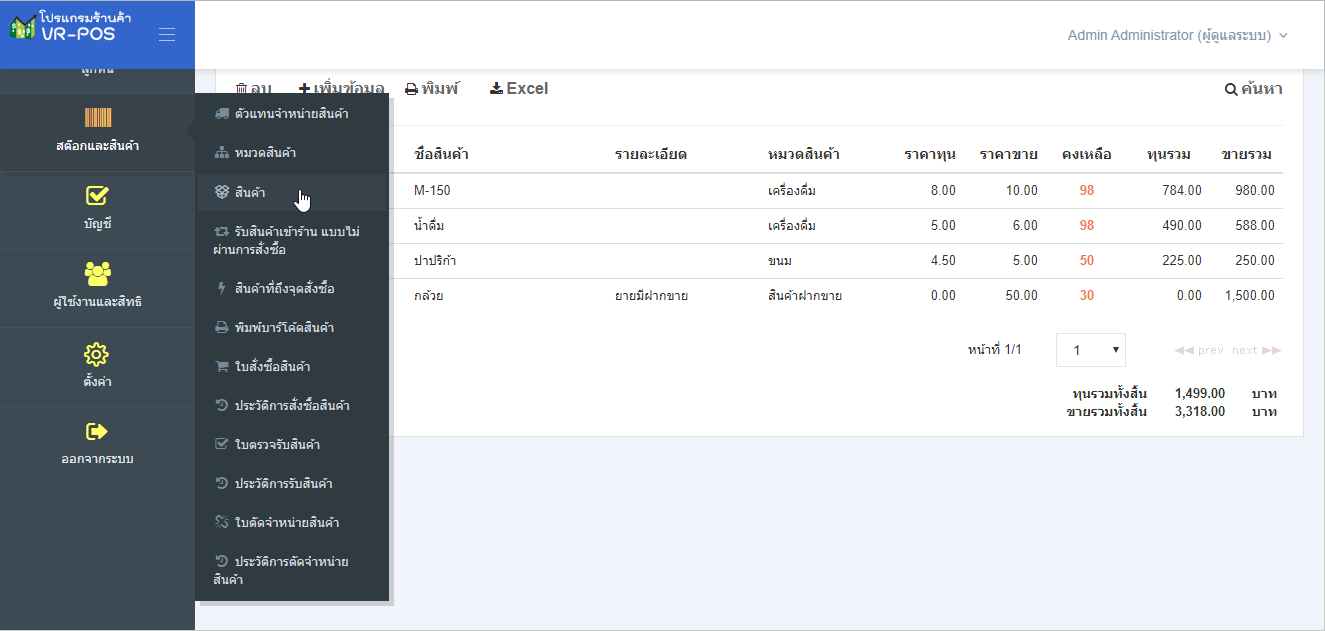Viewport: 1325px width, 631px height.
Task: Click the น้ำดื่ม product name cell
Action: point(429,225)
